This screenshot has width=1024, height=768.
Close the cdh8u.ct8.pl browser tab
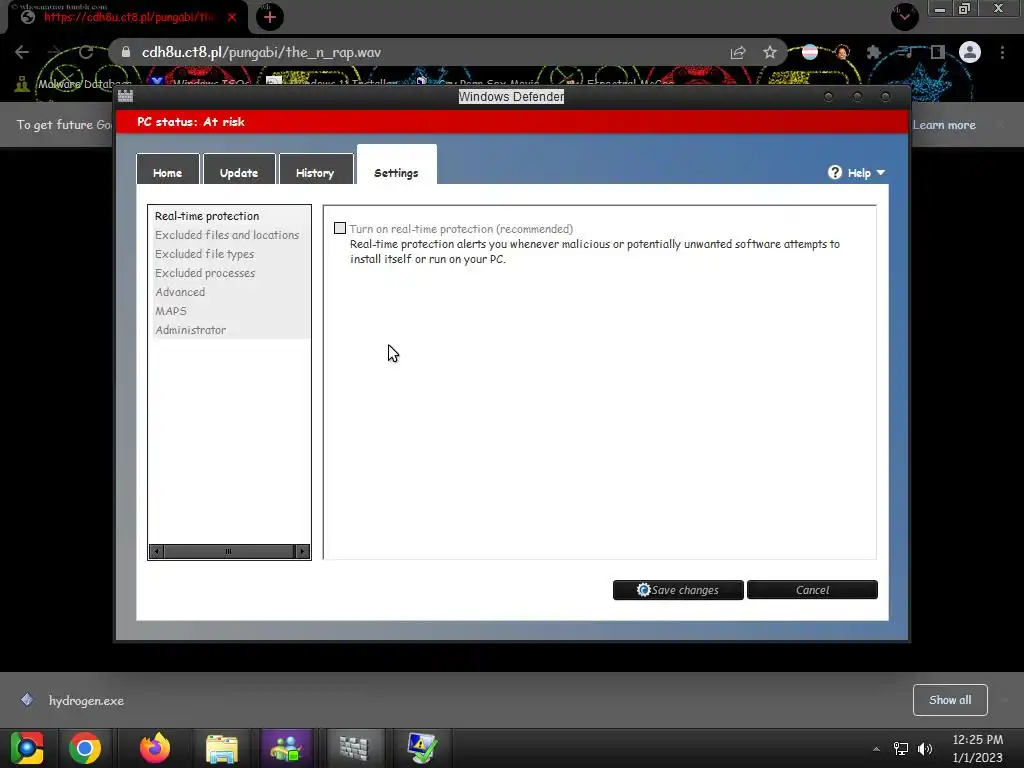tap(232, 17)
